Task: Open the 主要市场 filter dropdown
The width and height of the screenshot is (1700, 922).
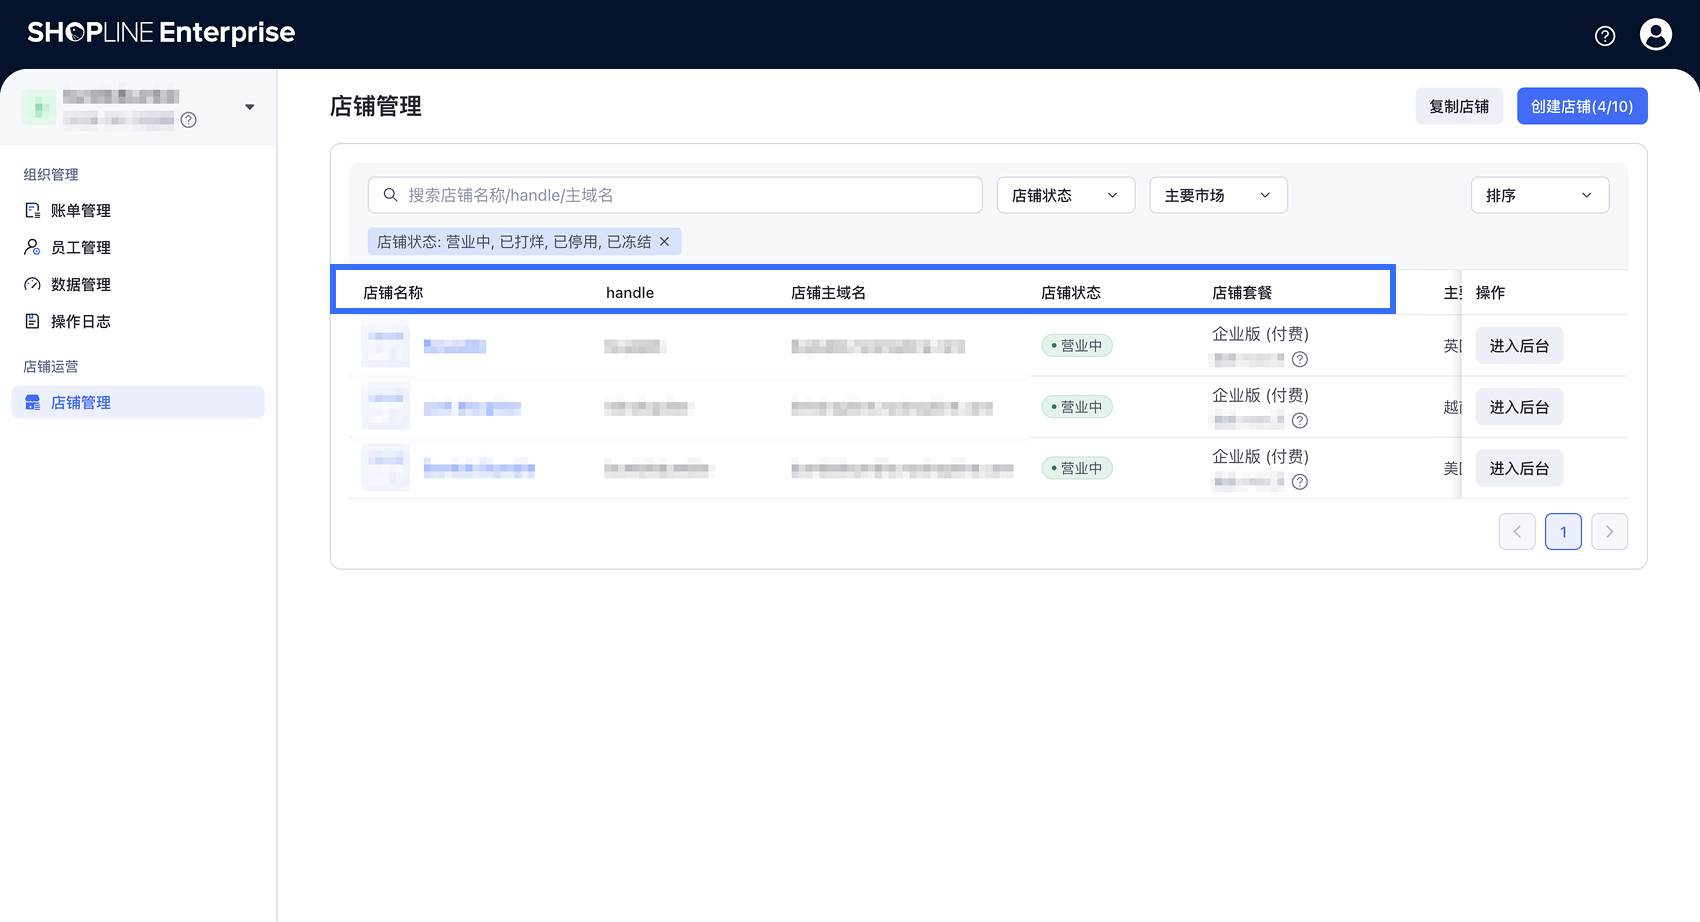Action: (x=1217, y=196)
